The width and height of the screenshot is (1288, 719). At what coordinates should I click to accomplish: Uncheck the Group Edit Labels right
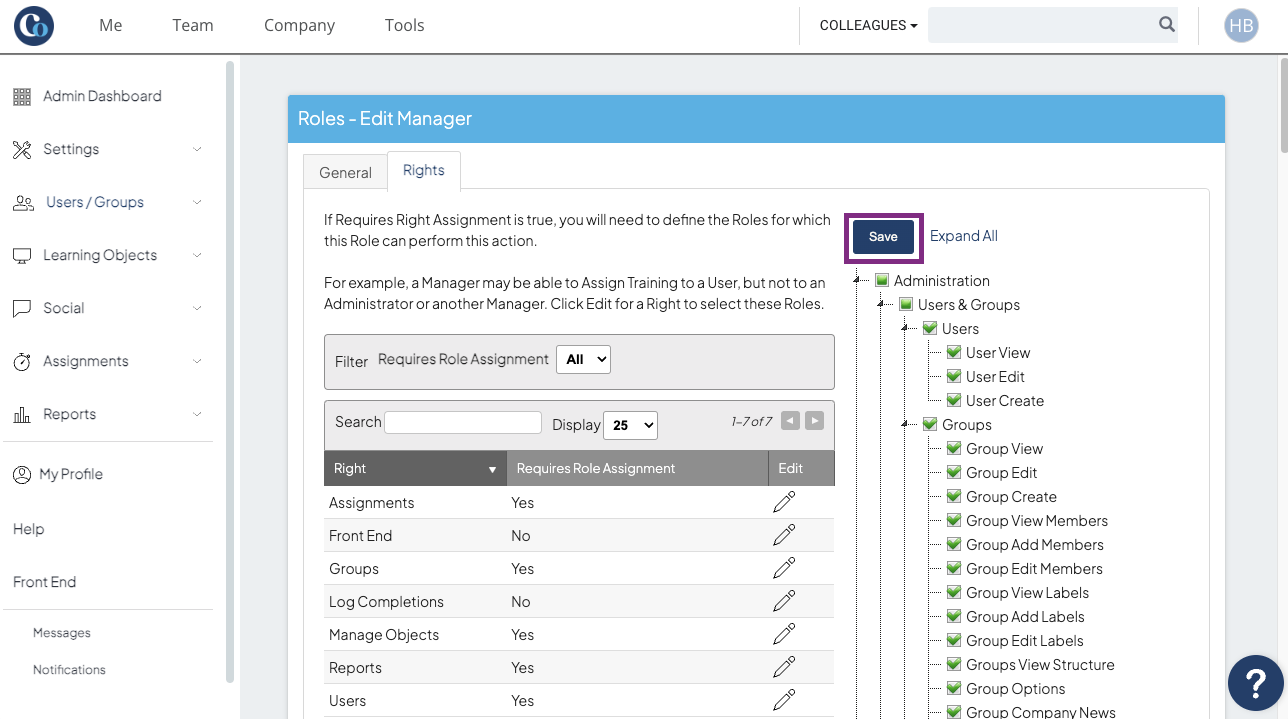pyautogui.click(x=954, y=641)
